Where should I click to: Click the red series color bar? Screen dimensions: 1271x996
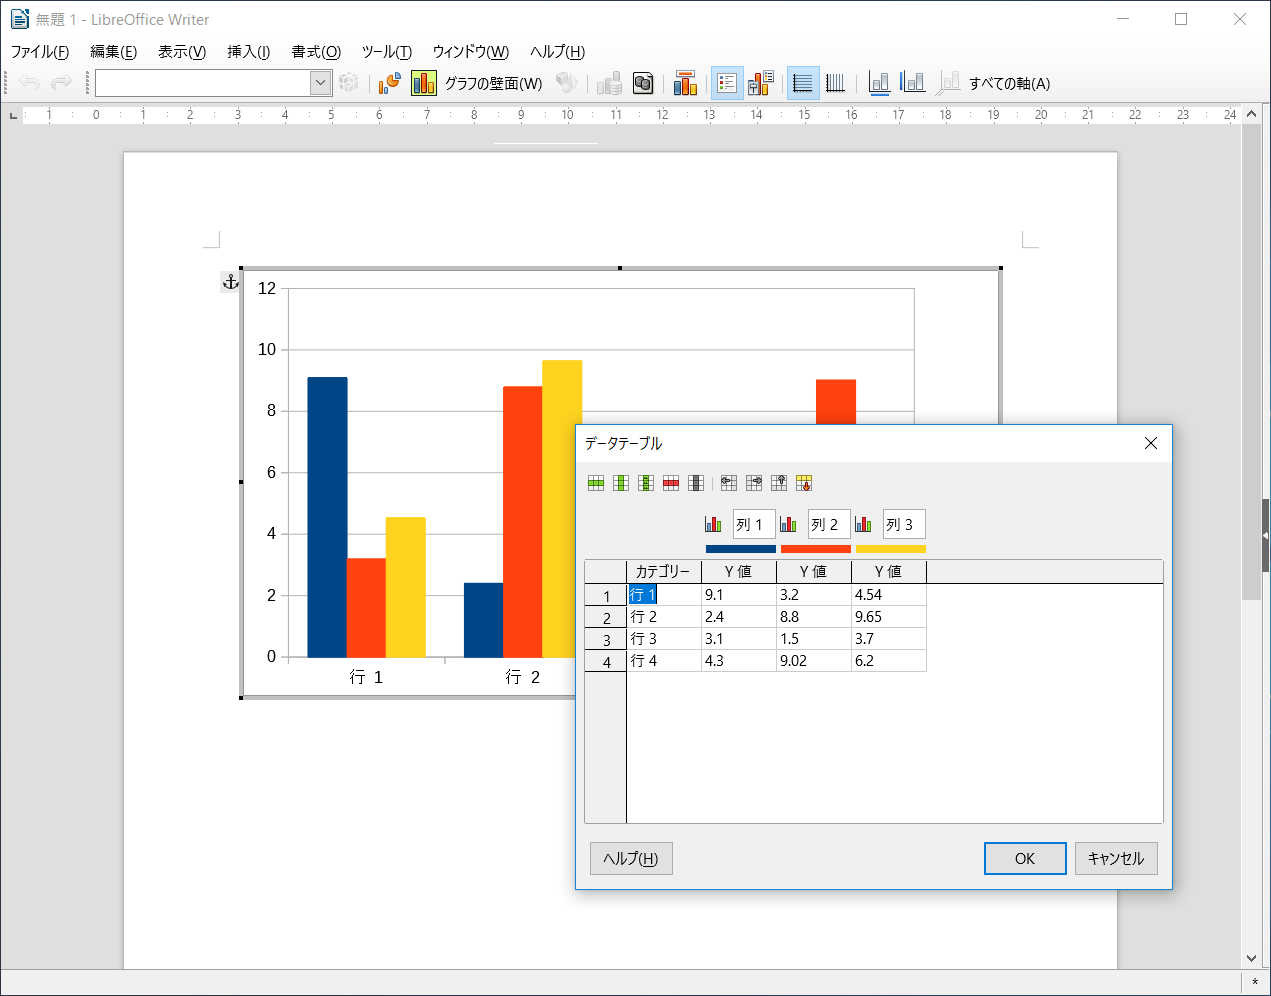tap(816, 549)
